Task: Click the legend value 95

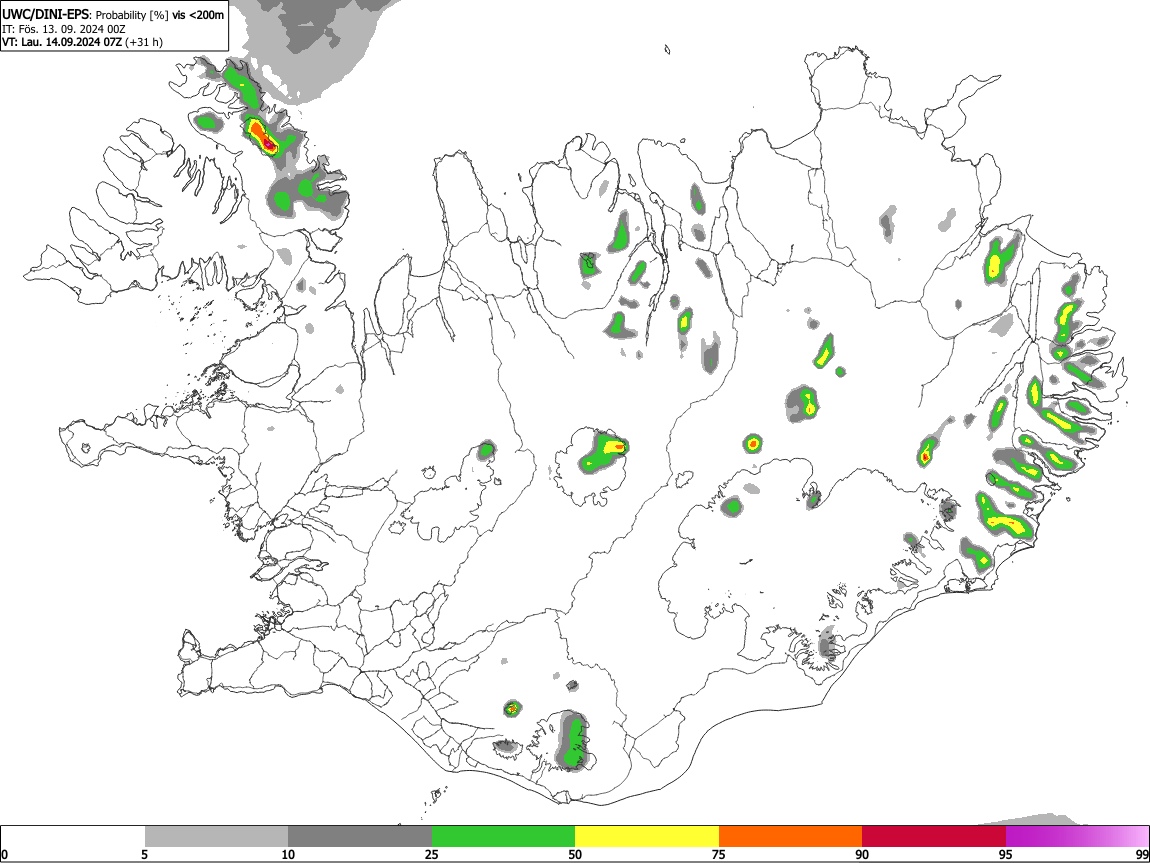Action: coord(1006,854)
